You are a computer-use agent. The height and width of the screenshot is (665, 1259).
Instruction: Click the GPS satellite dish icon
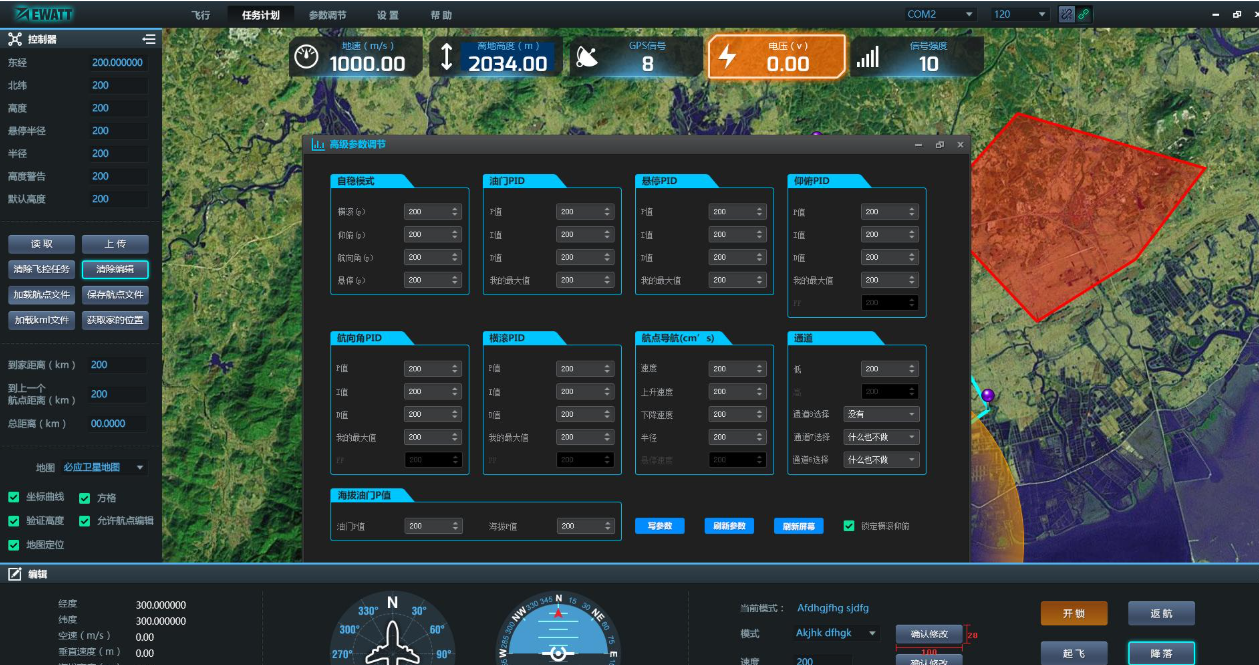point(586,58)
